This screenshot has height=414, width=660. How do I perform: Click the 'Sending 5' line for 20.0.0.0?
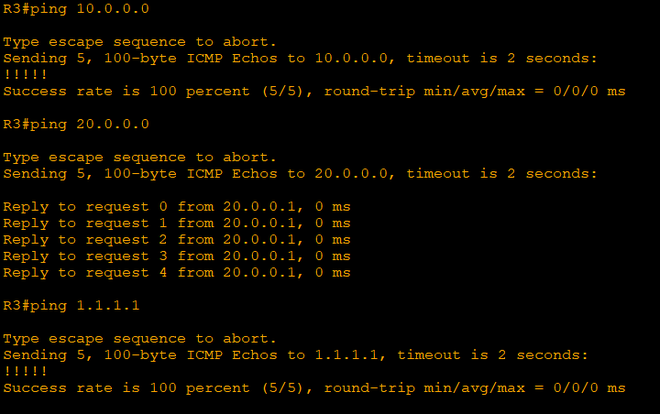click(300, 173)
